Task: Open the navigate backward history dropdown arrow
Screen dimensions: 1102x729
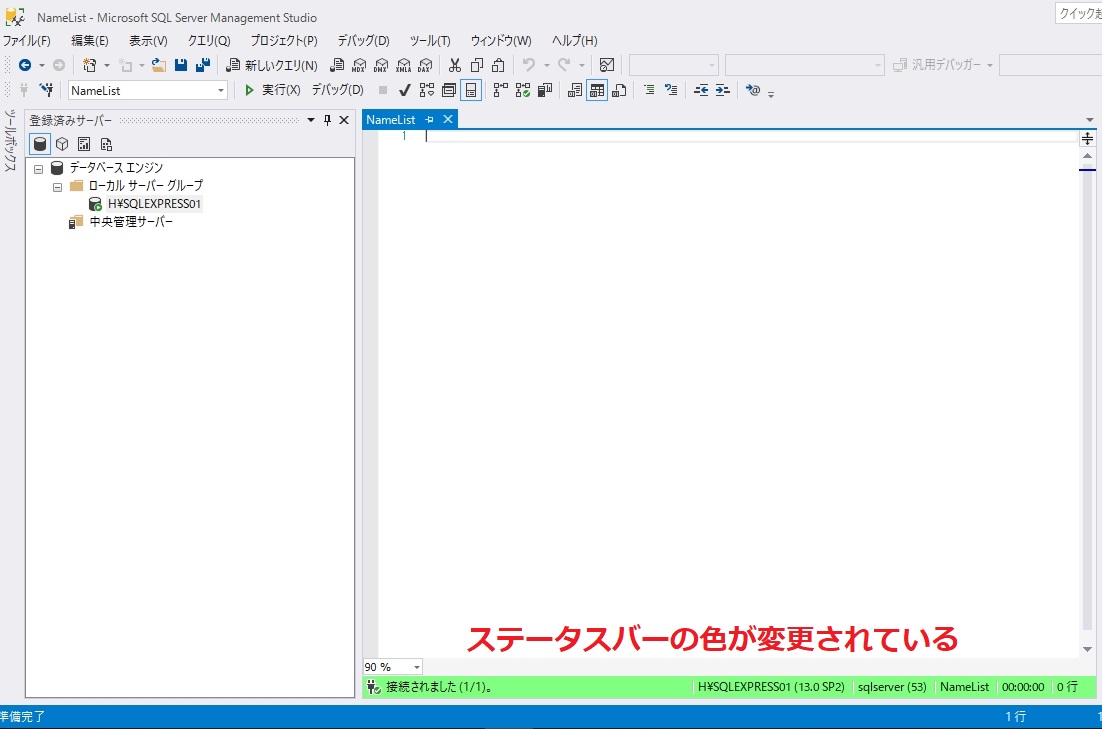Action: click(x=41, y=65)
